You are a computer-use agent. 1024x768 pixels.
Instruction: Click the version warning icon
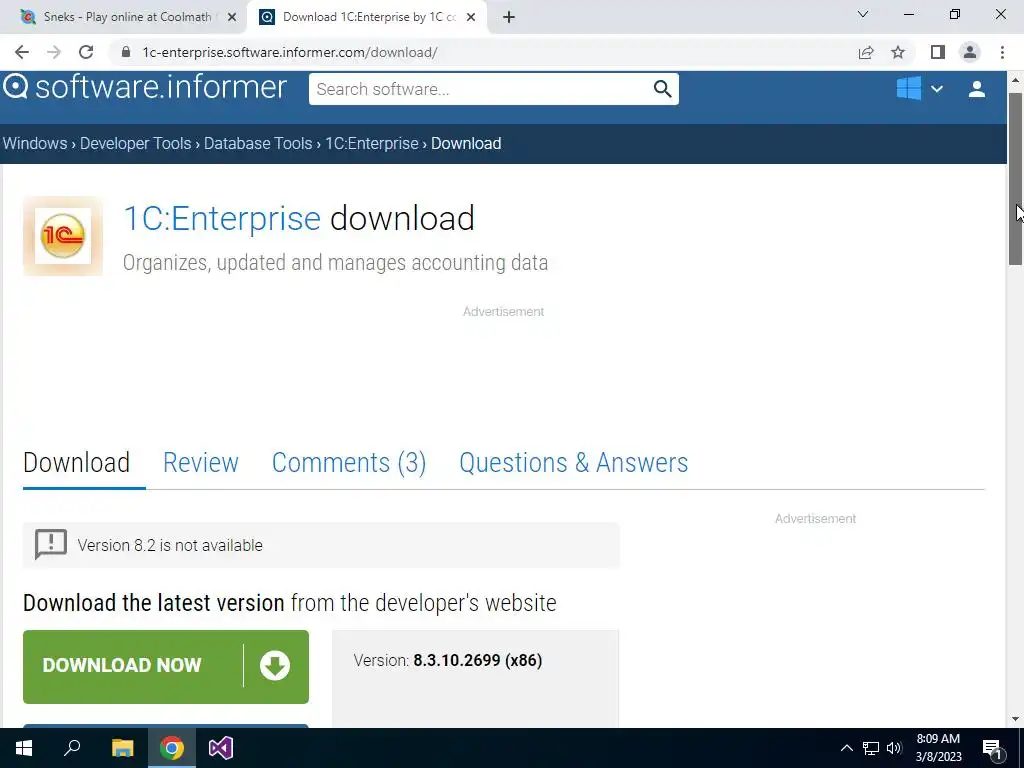pos(51,545)
